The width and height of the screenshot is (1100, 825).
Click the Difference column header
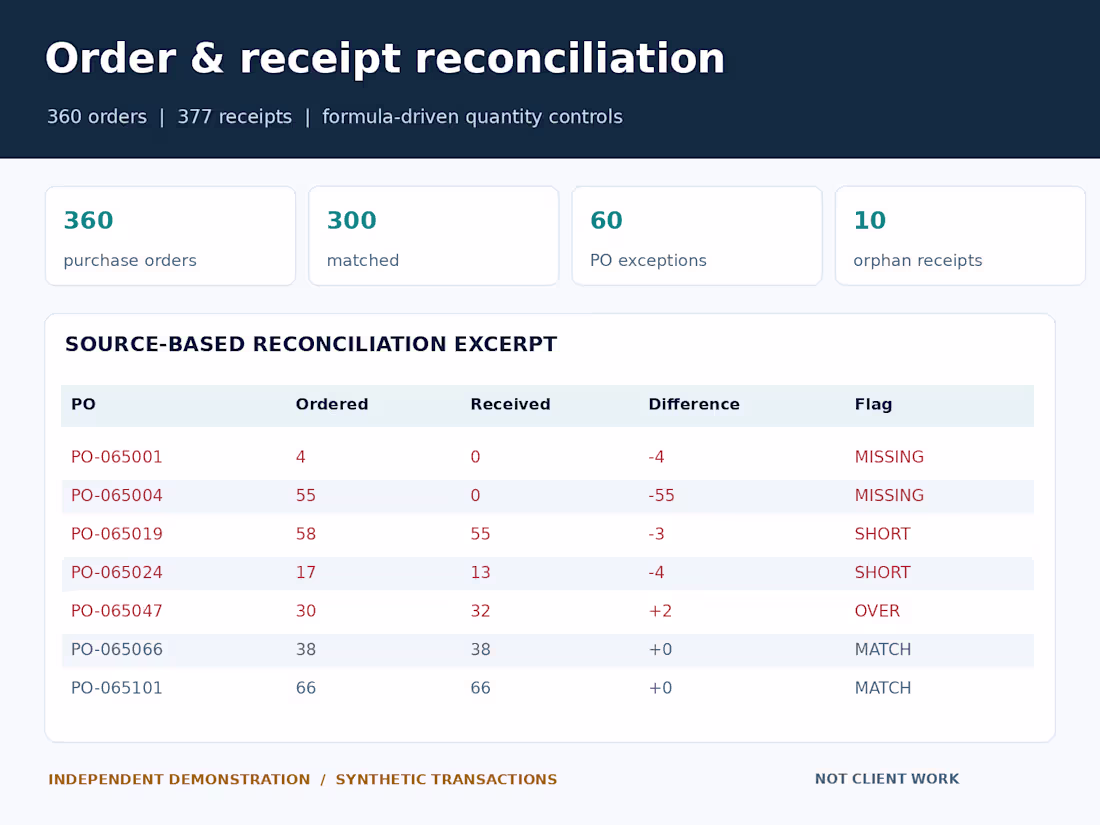[x=694, y=404]
